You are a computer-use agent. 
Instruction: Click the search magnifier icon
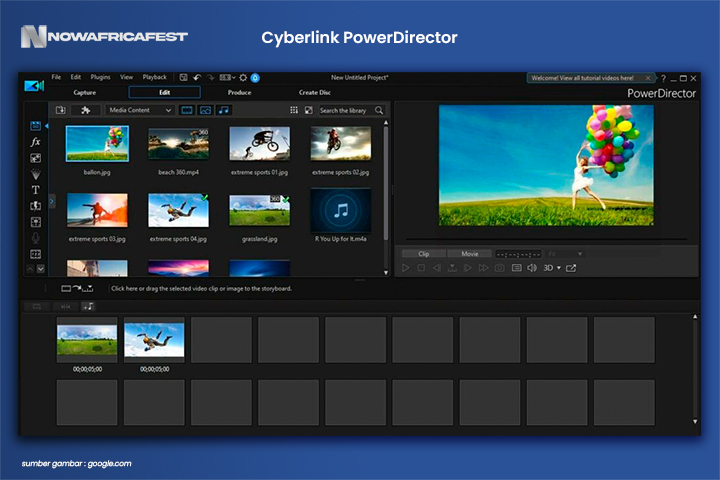(x=379, y=110)
